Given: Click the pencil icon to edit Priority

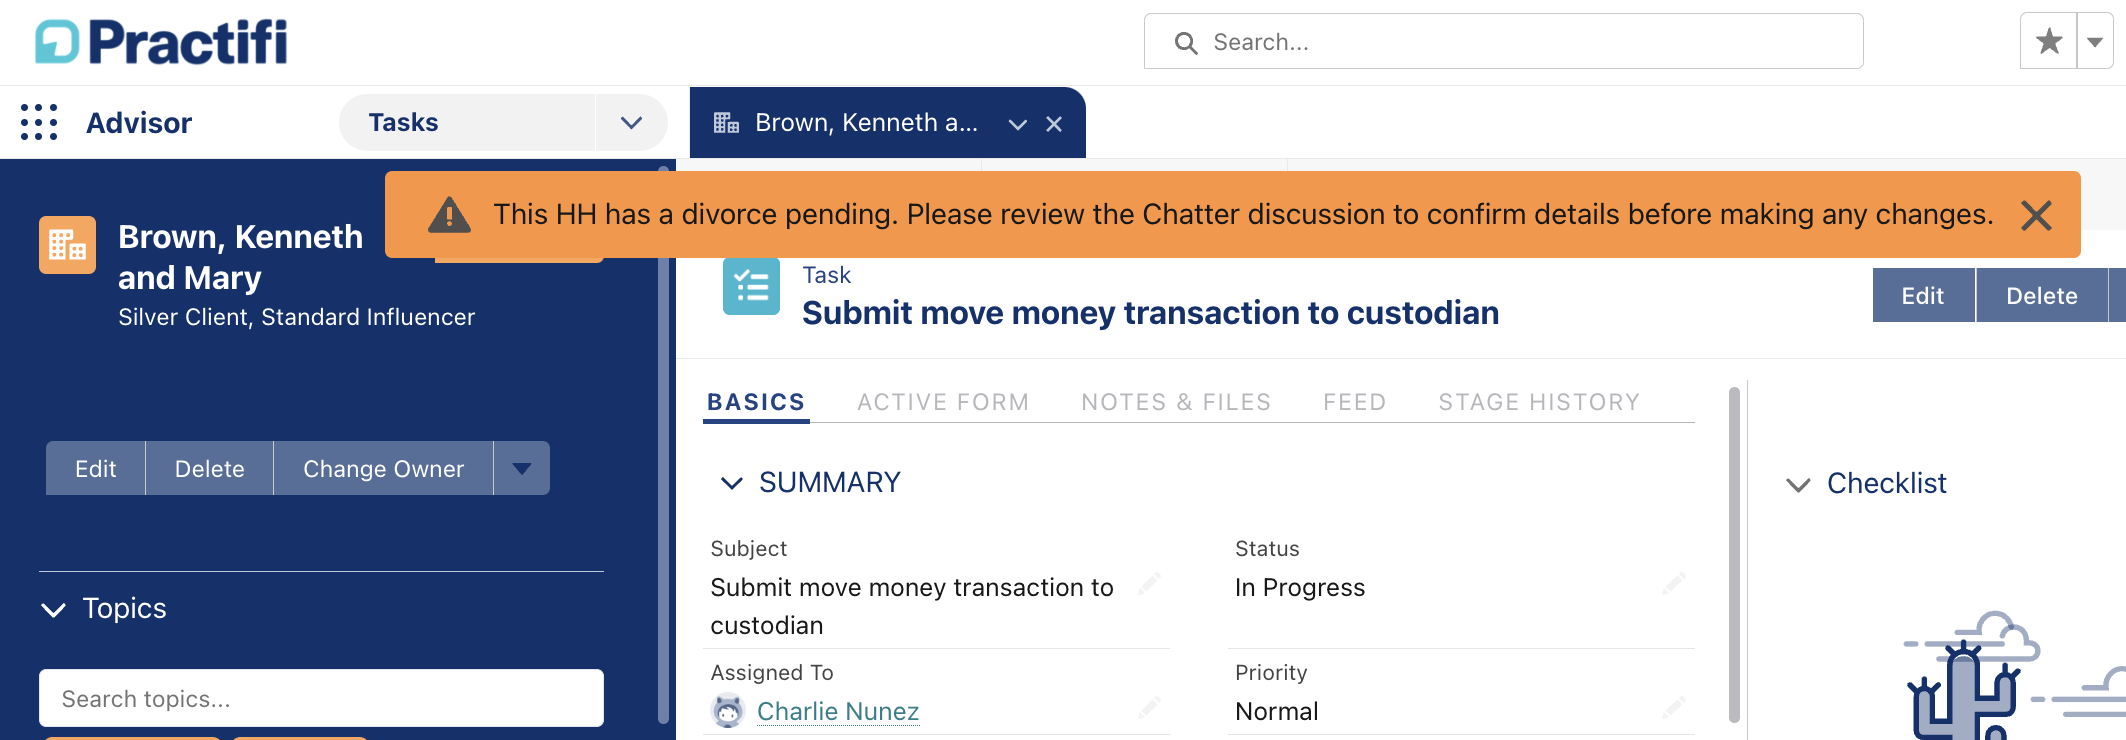Looking at the screenshot, I should (x=1673, y=708).
